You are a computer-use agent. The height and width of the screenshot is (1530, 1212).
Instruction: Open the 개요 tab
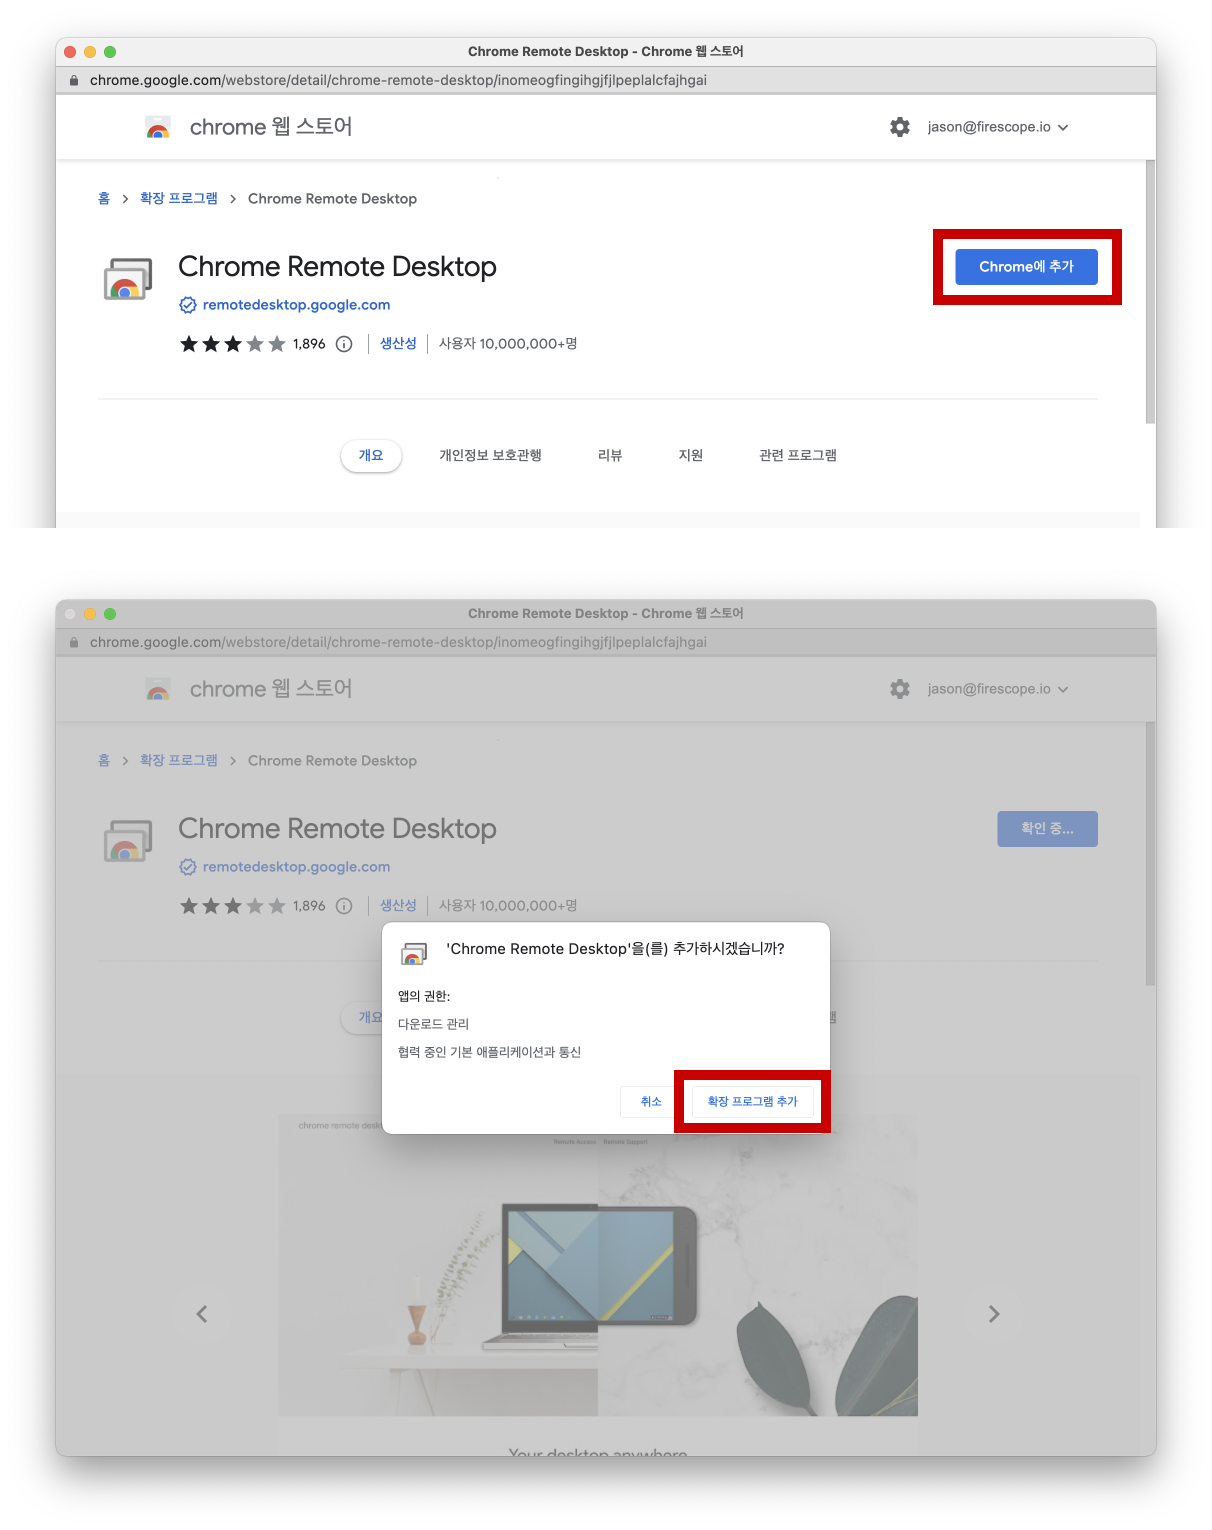371,455
